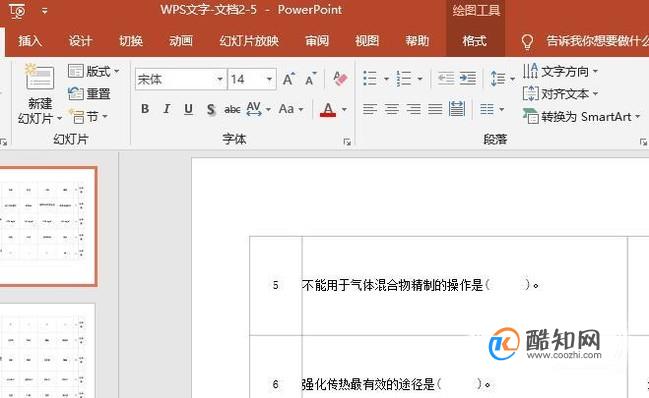Screen dimensions: 649x398
Task: Click start slideshow icon in title bar
Action: (17, 10)
